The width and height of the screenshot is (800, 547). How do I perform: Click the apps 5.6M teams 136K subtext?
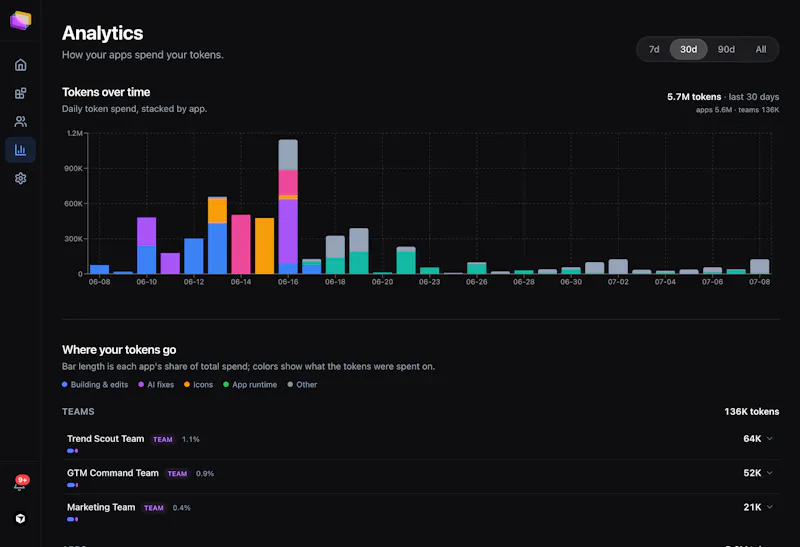click(737, 110)
